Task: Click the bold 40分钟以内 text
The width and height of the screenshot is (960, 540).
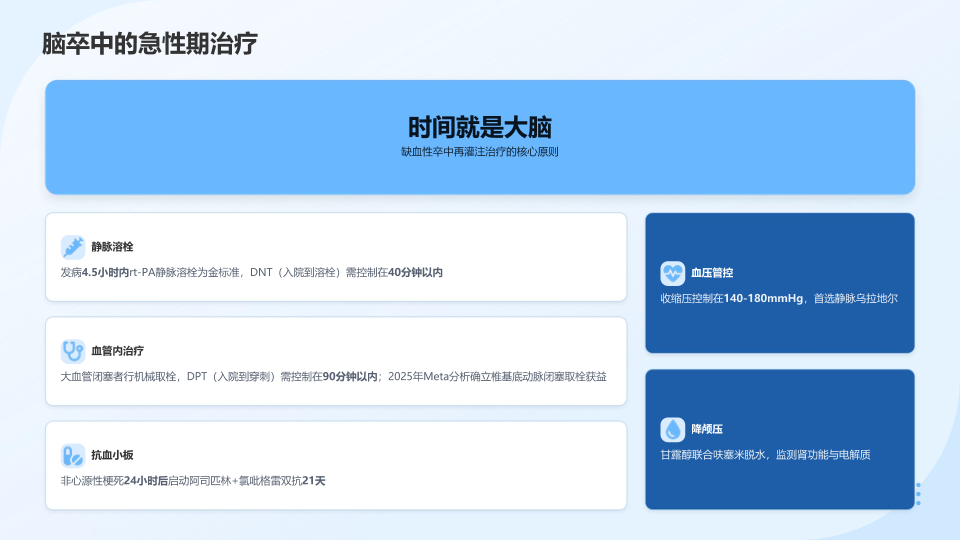Action: click(x=416, y=272)
